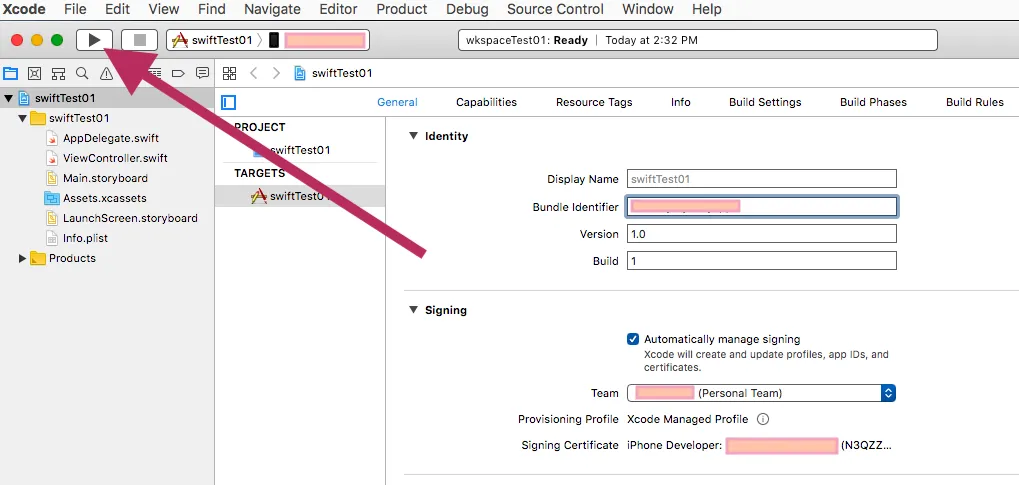Viewport: 1019px width, 485px height.
Task: Open the Window menu
Action: [647, 9]
